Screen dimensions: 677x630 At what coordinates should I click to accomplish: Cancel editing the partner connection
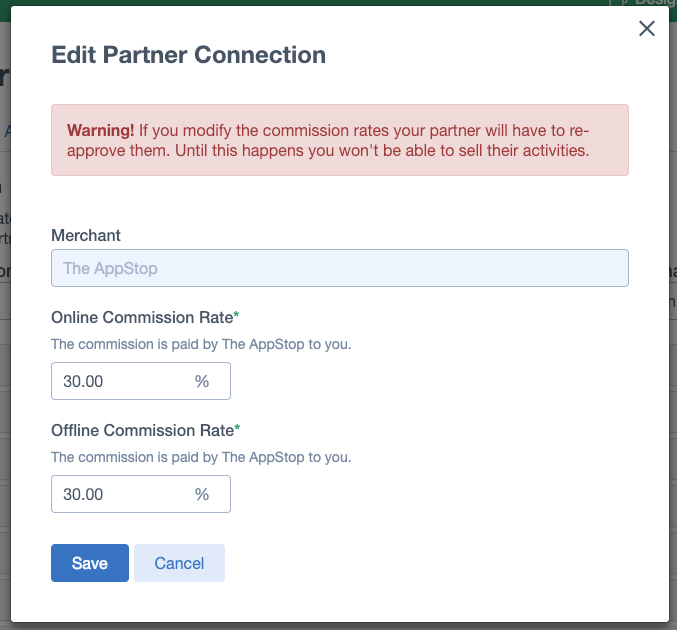point(179,563)
